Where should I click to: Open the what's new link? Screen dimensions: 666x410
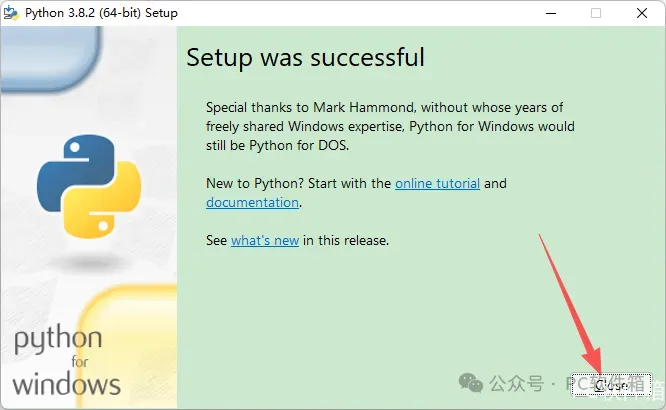tap(265, 240)
